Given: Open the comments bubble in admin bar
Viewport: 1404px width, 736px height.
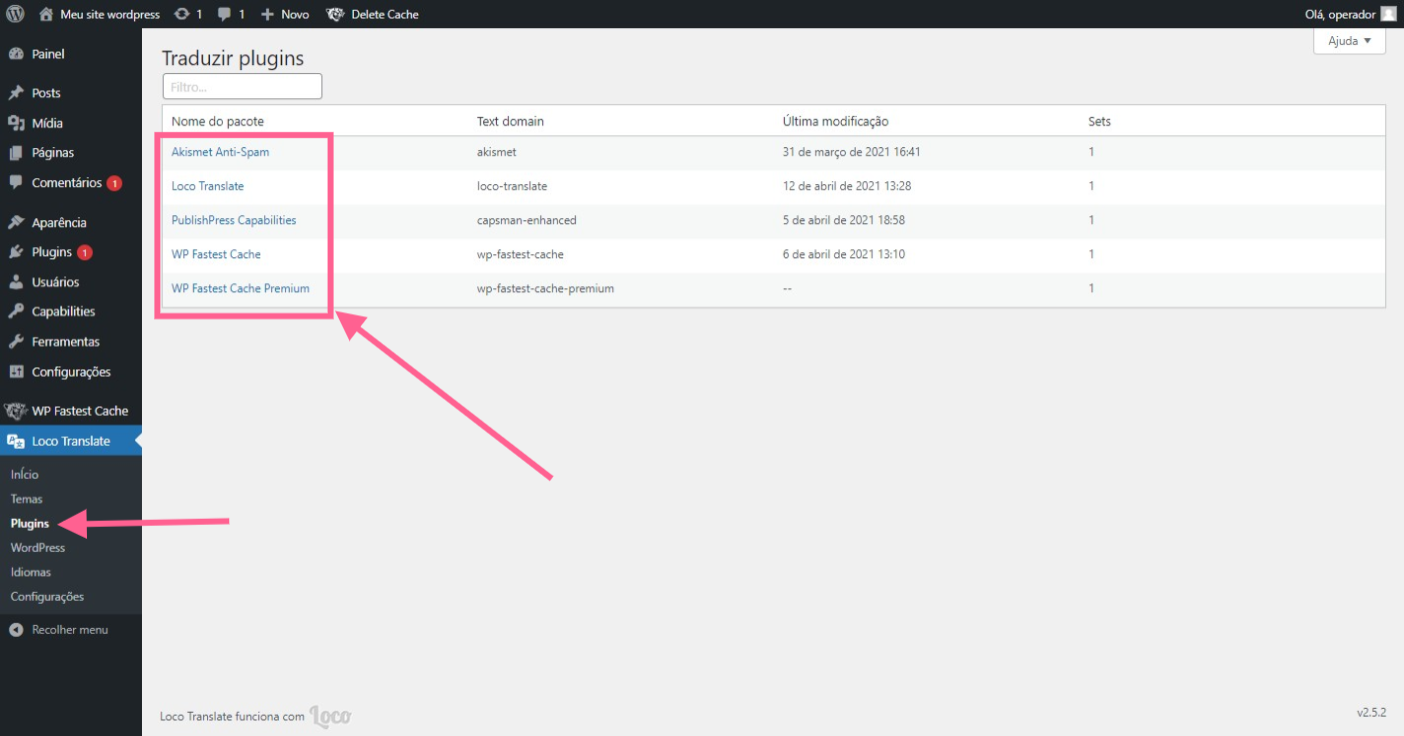Looking at the screenshot, I should (224, 15).
